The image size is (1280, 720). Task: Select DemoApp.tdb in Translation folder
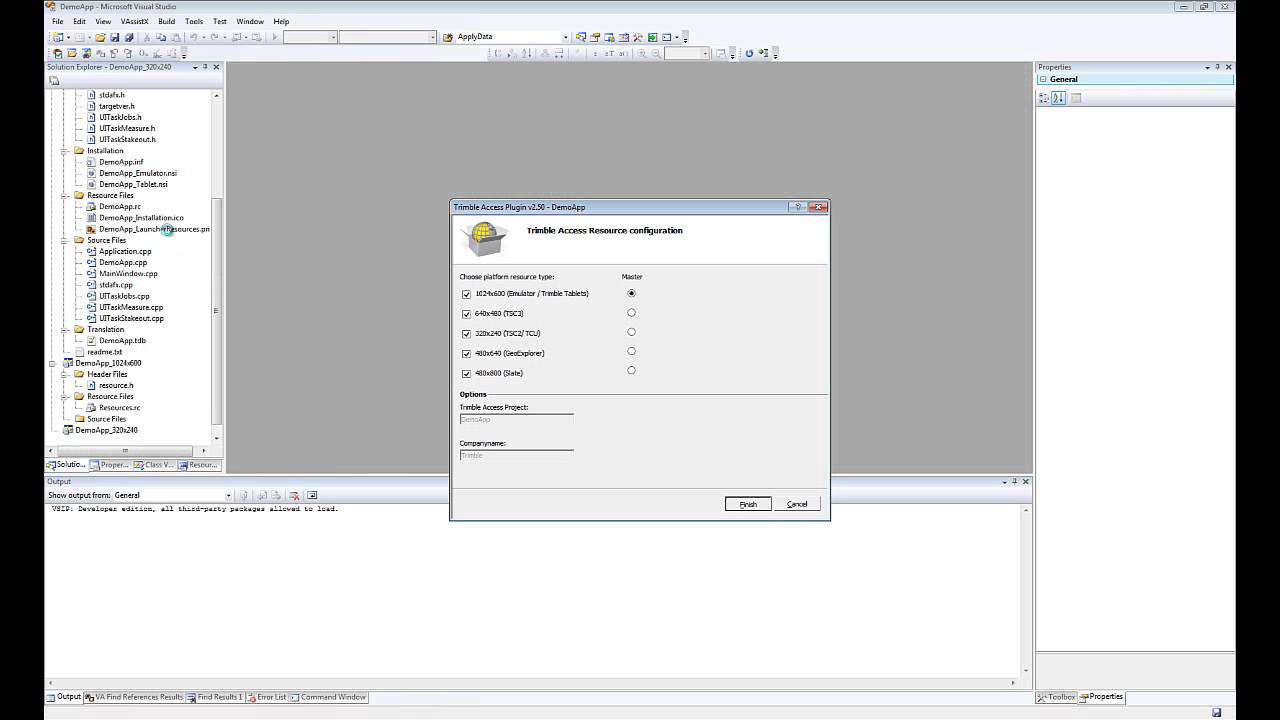coord(122,341)
